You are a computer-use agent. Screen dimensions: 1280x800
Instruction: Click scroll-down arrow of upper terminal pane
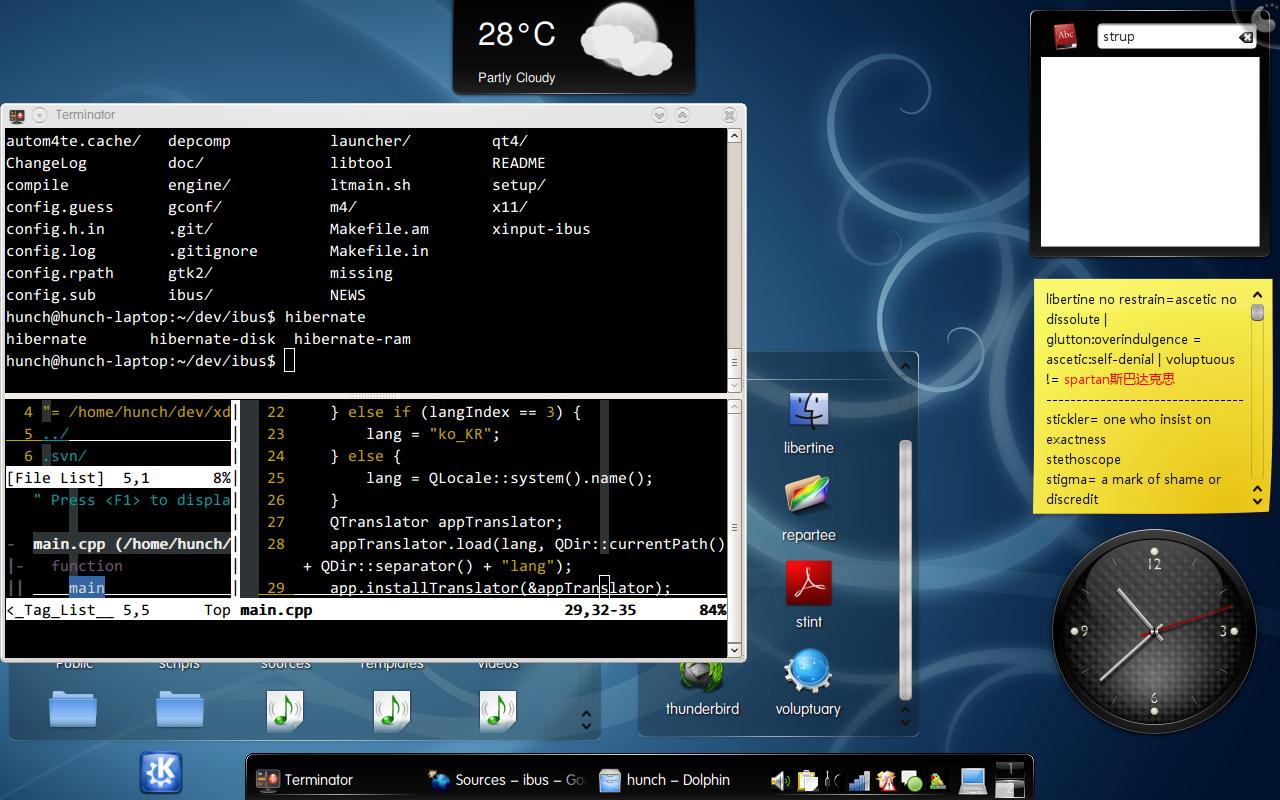click(x=735, y=385)
